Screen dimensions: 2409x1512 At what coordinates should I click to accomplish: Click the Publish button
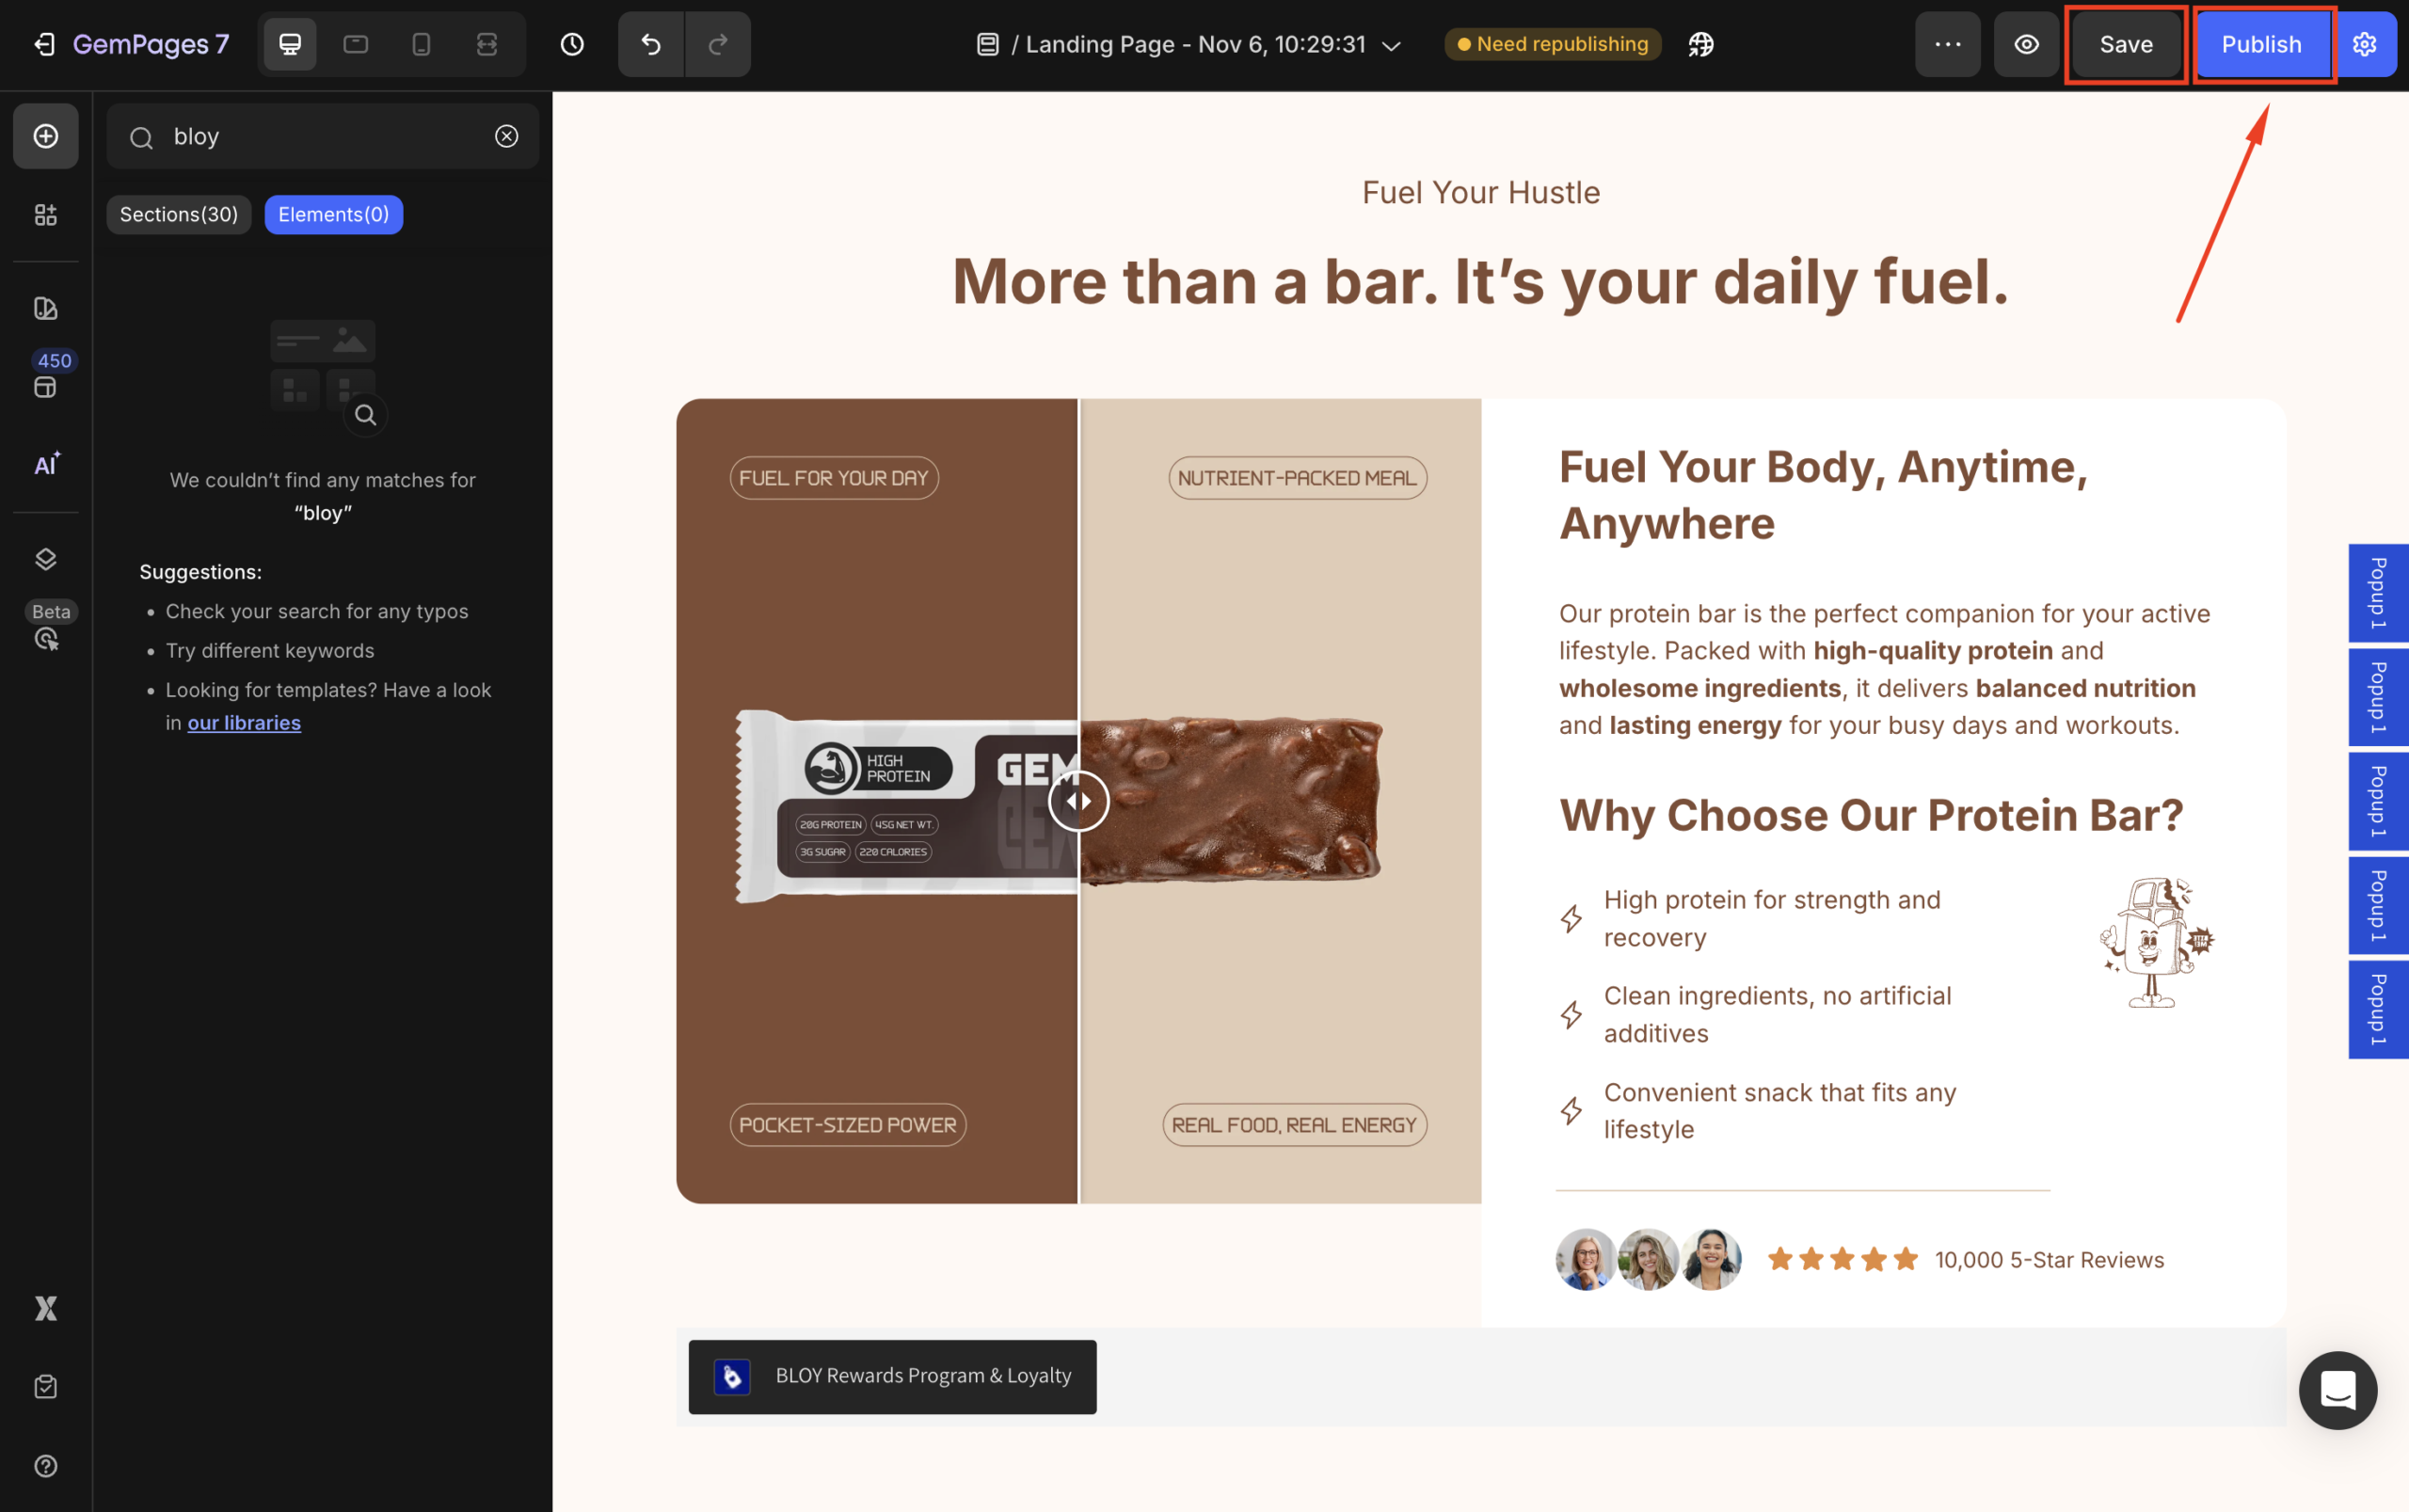pos(2261,44)
